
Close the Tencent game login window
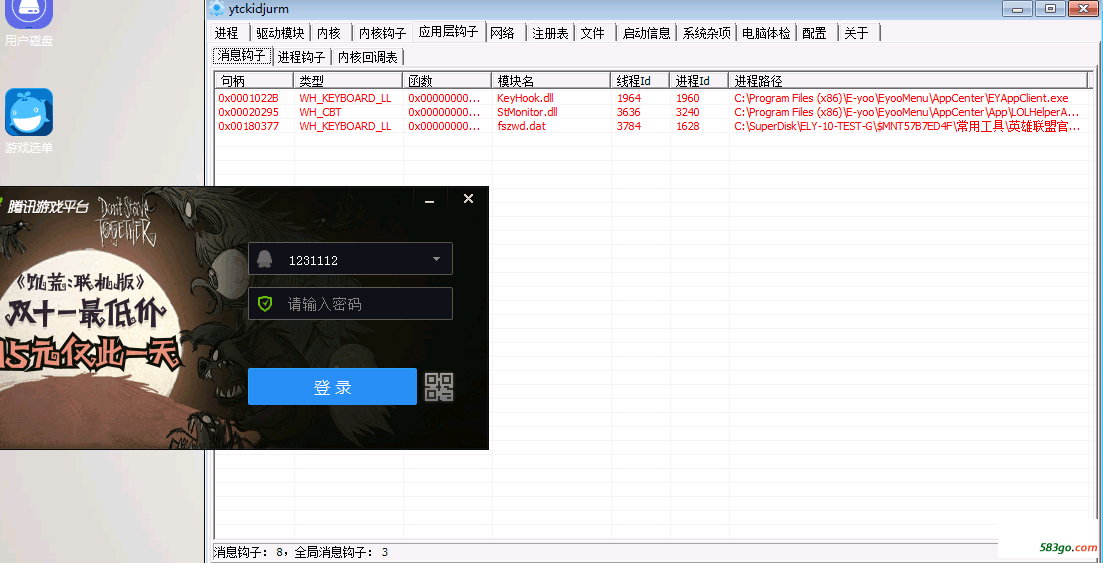pyautogui.click(x=468, y=199)
